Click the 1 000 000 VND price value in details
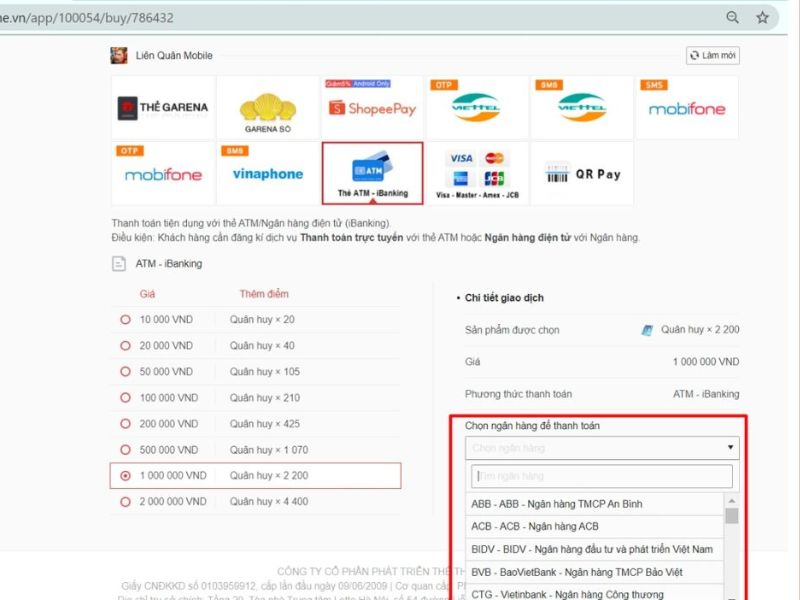This screenshot has height=600, width=800. [706, 362]
